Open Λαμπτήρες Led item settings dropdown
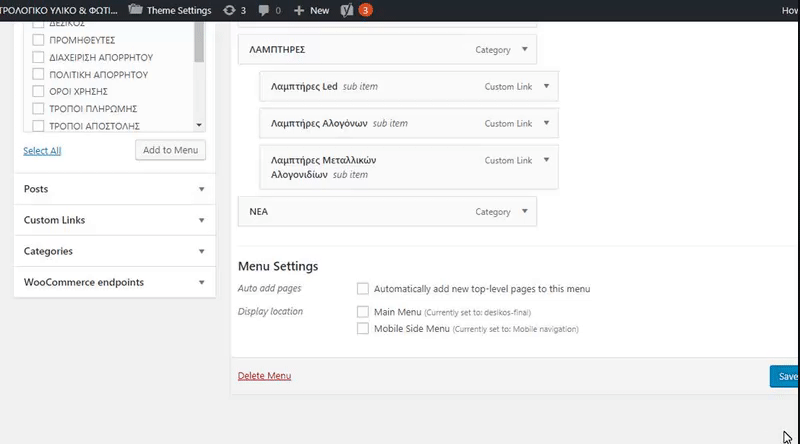Screen dimensions: 800x444 coord(546,86)
